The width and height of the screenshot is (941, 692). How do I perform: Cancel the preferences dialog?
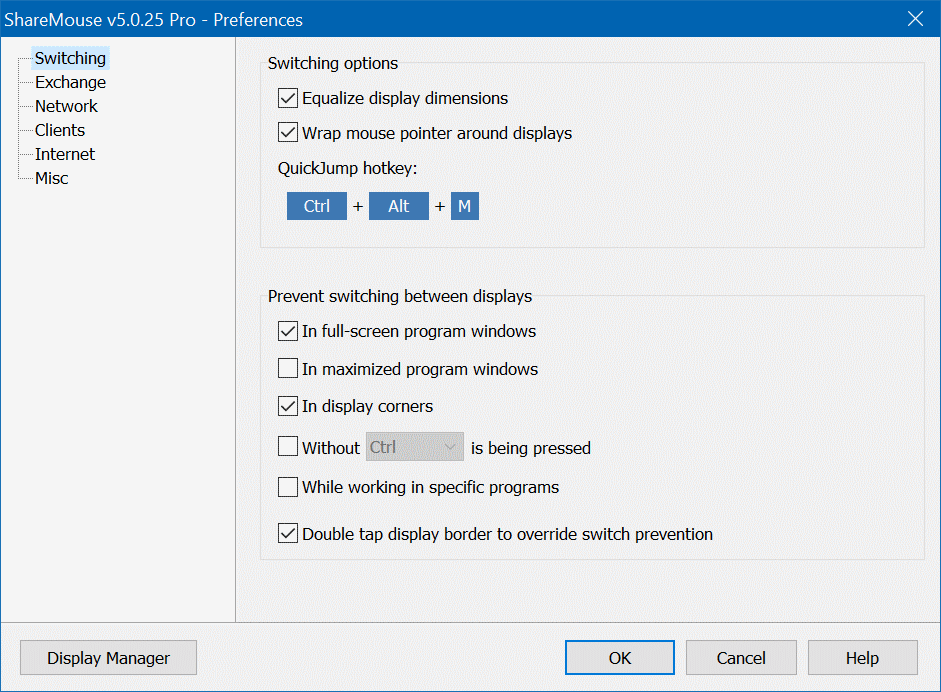pos(741,658)
